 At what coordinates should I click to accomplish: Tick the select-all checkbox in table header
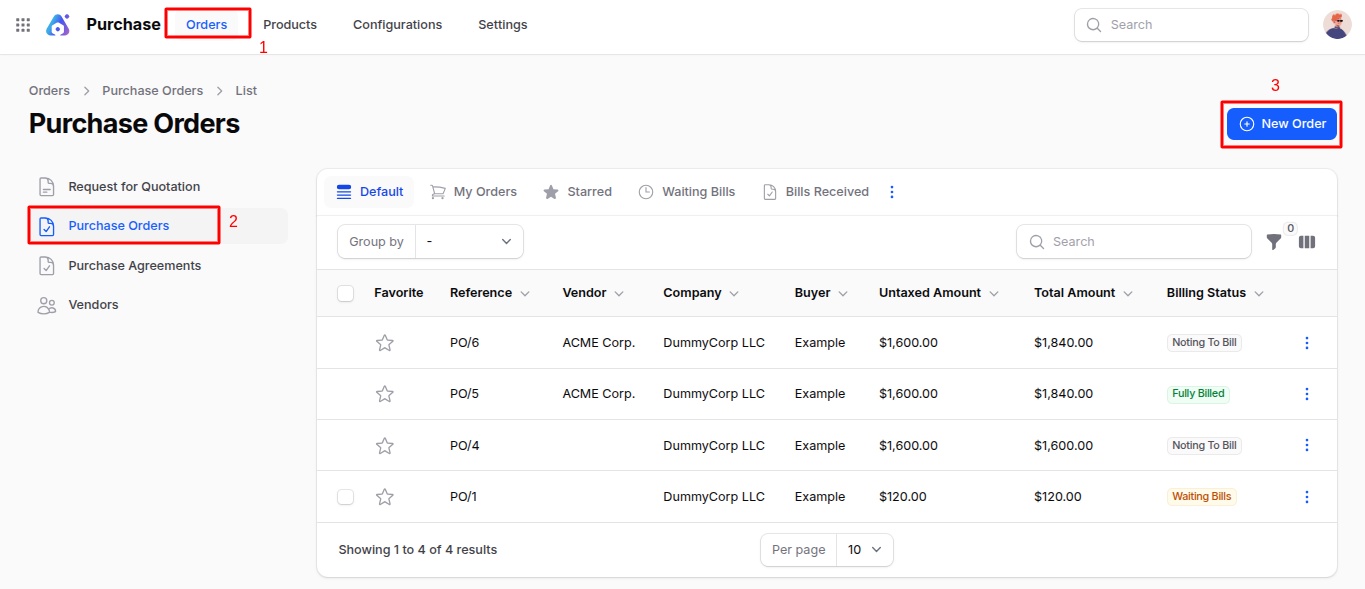tap(346, 293)
